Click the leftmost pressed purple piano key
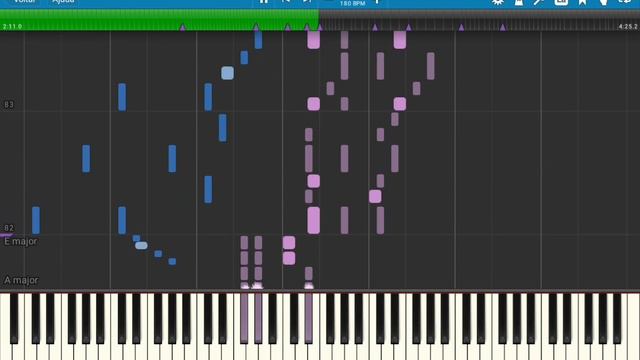Image resolution: width=640 pixels, height=360 pixels. pyautogui.click(x=244, y=318)
